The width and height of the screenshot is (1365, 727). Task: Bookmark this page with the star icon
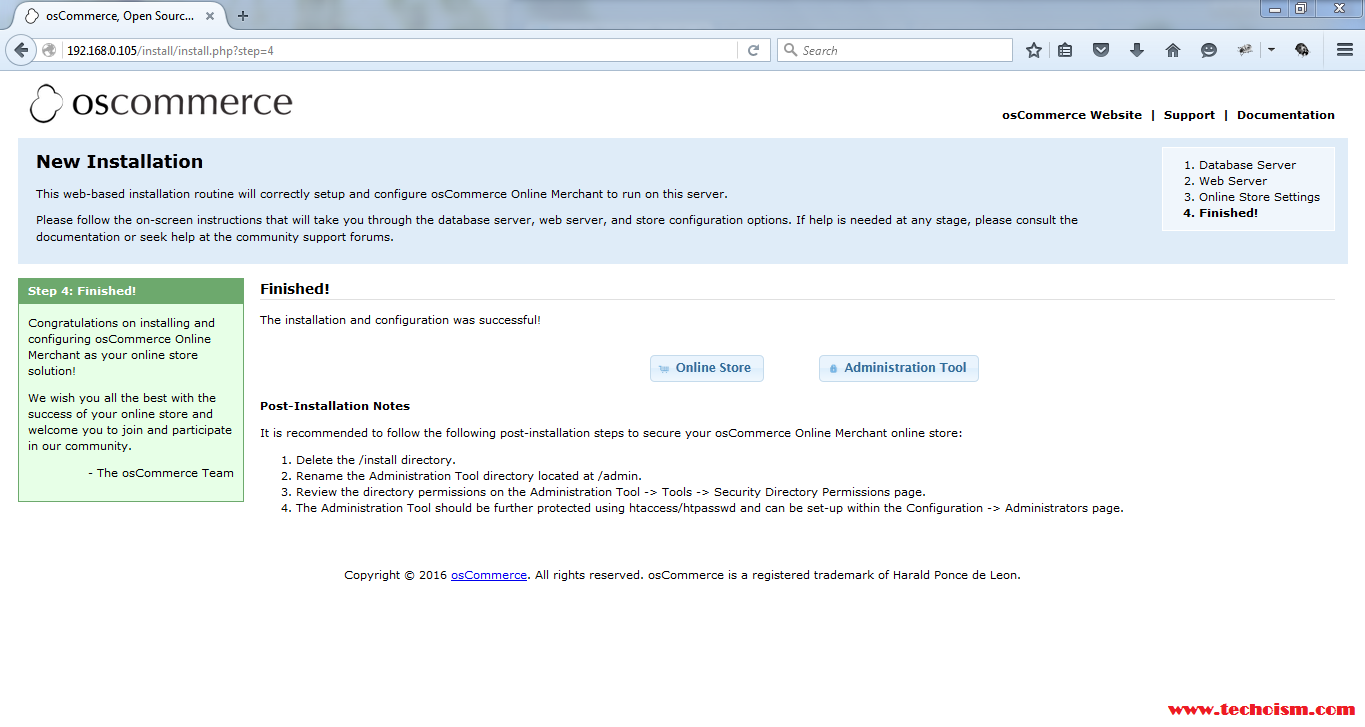1034,50
